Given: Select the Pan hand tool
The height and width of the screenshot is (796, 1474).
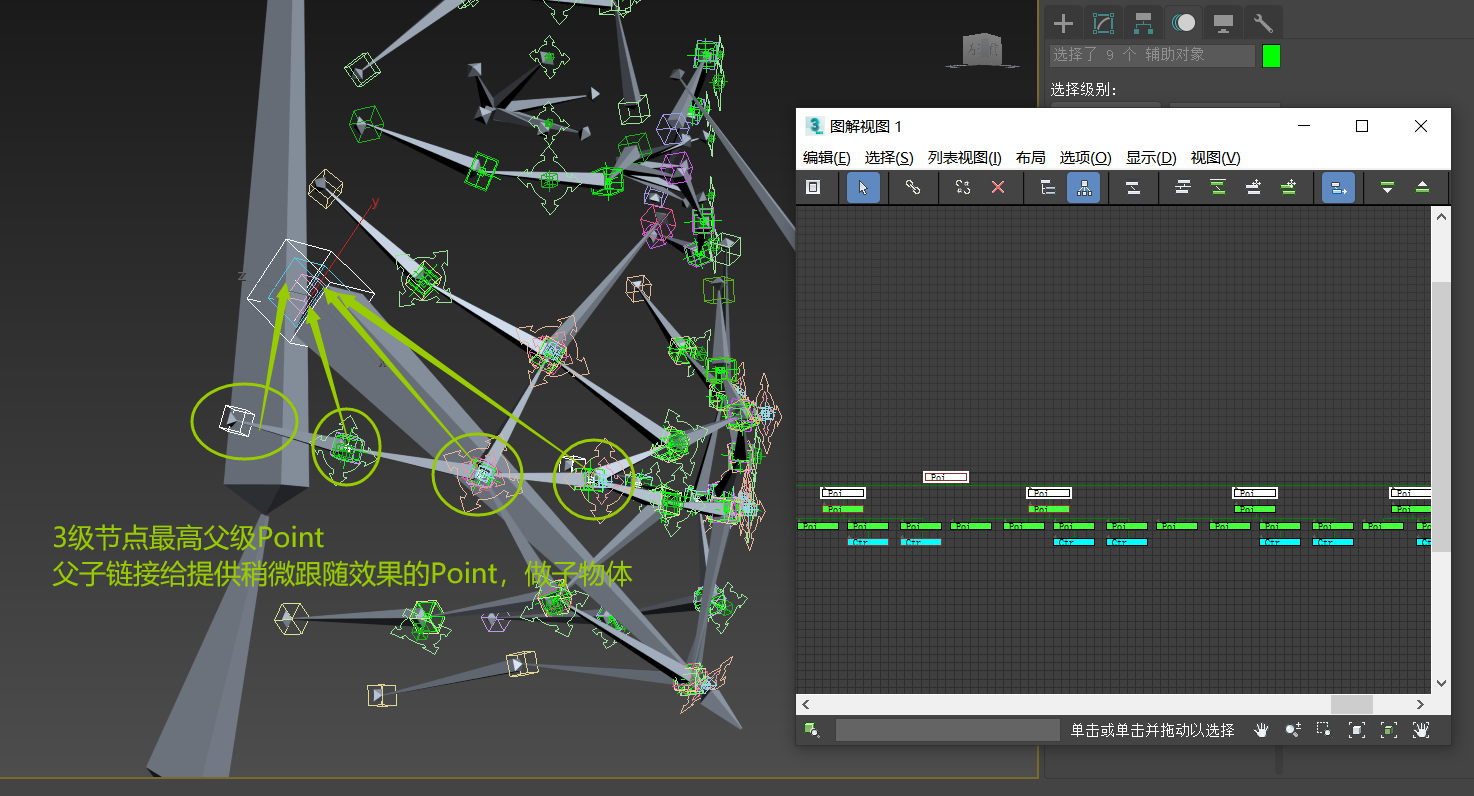Looking at the screenshot, I should click(x=1262, y=730).
